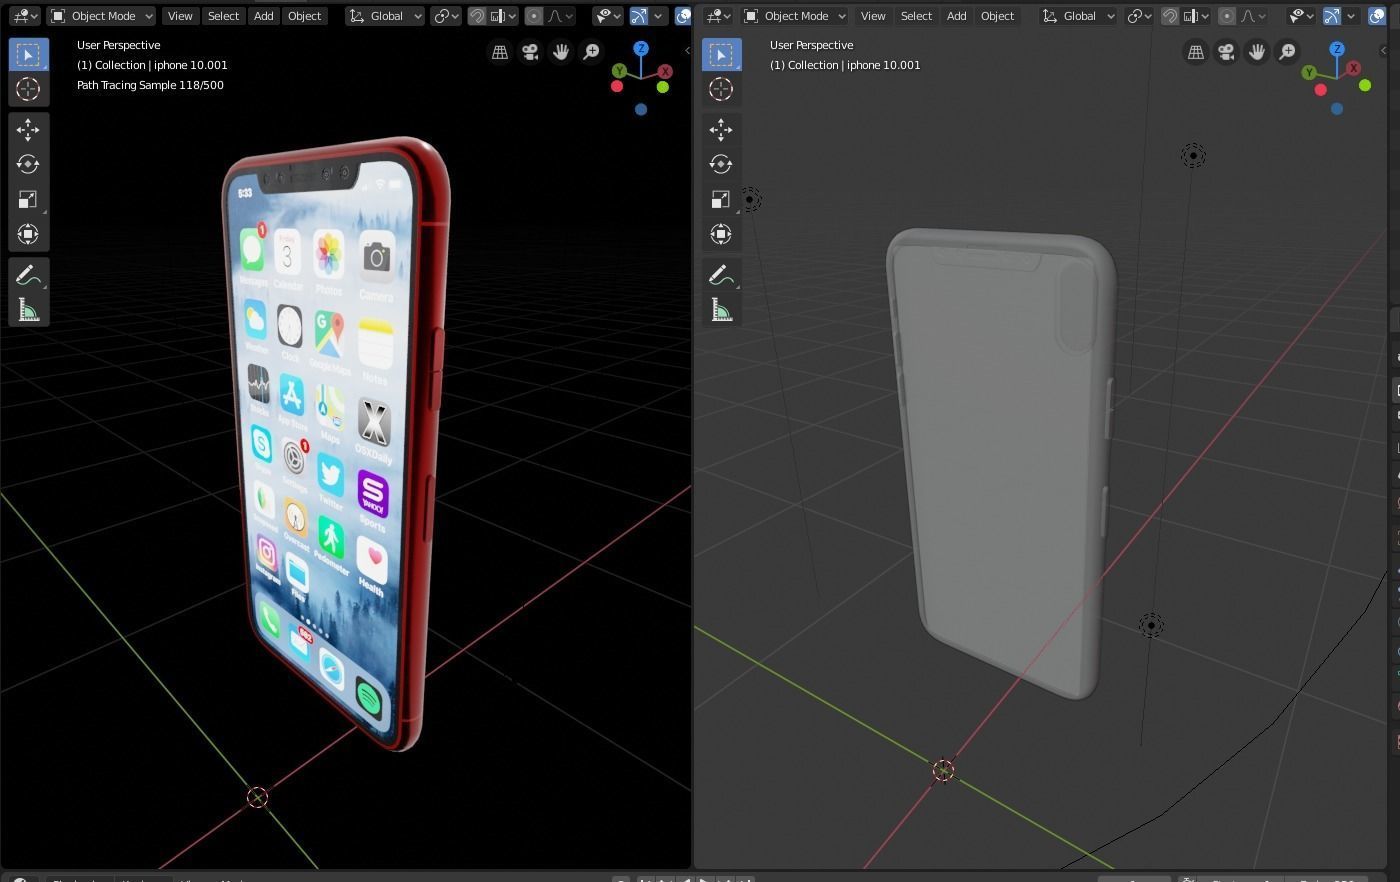Click green Y axis on right navigation gizmo
The width and height of the screenshot is (1400, 882).
(1309, 72)
